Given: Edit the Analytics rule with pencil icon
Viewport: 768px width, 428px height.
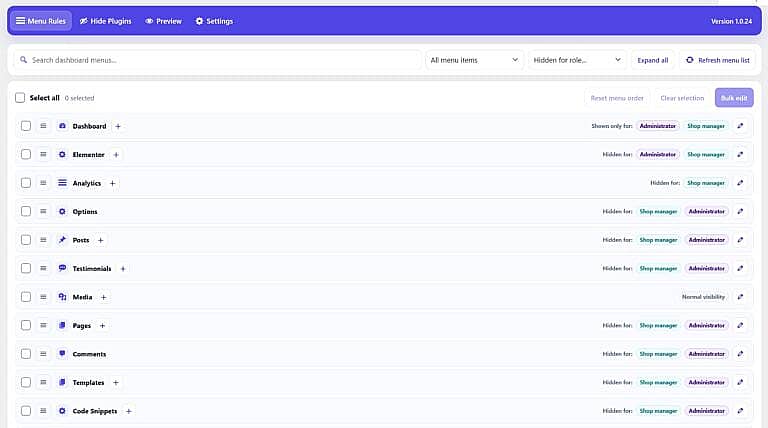Looking at the screenshot, I should (740, 183).
